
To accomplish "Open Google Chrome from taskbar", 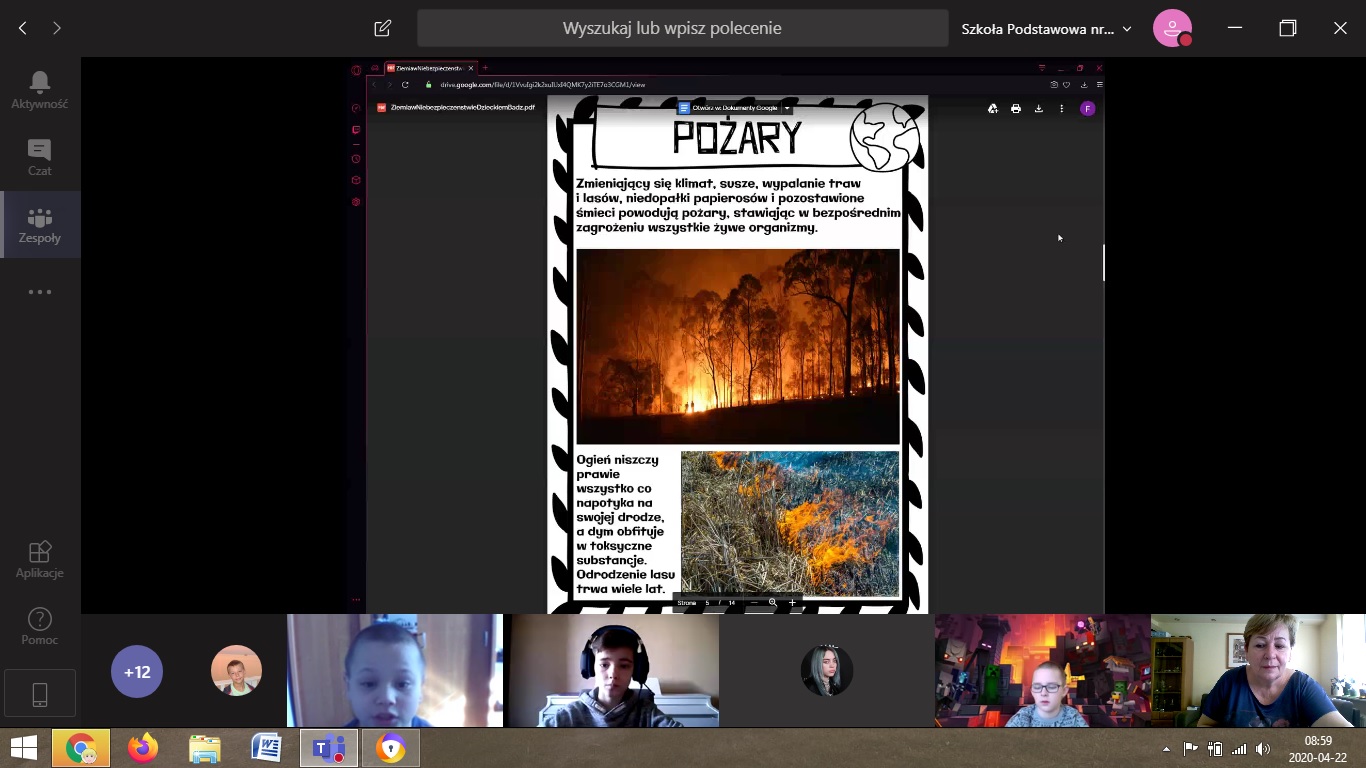I will 81,748.
